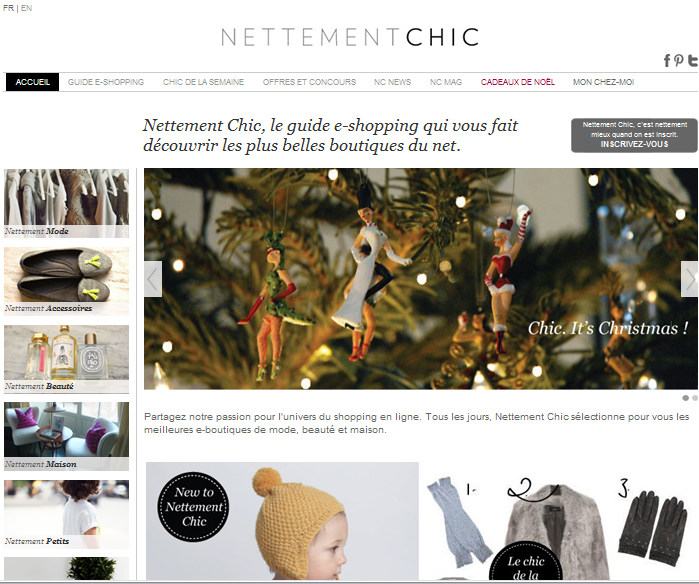Image resolution: width=699 pixels, height=584 pixels.
Task: Open Nettement Beauté category thumbnail
Action: click(x=66, y=359)
